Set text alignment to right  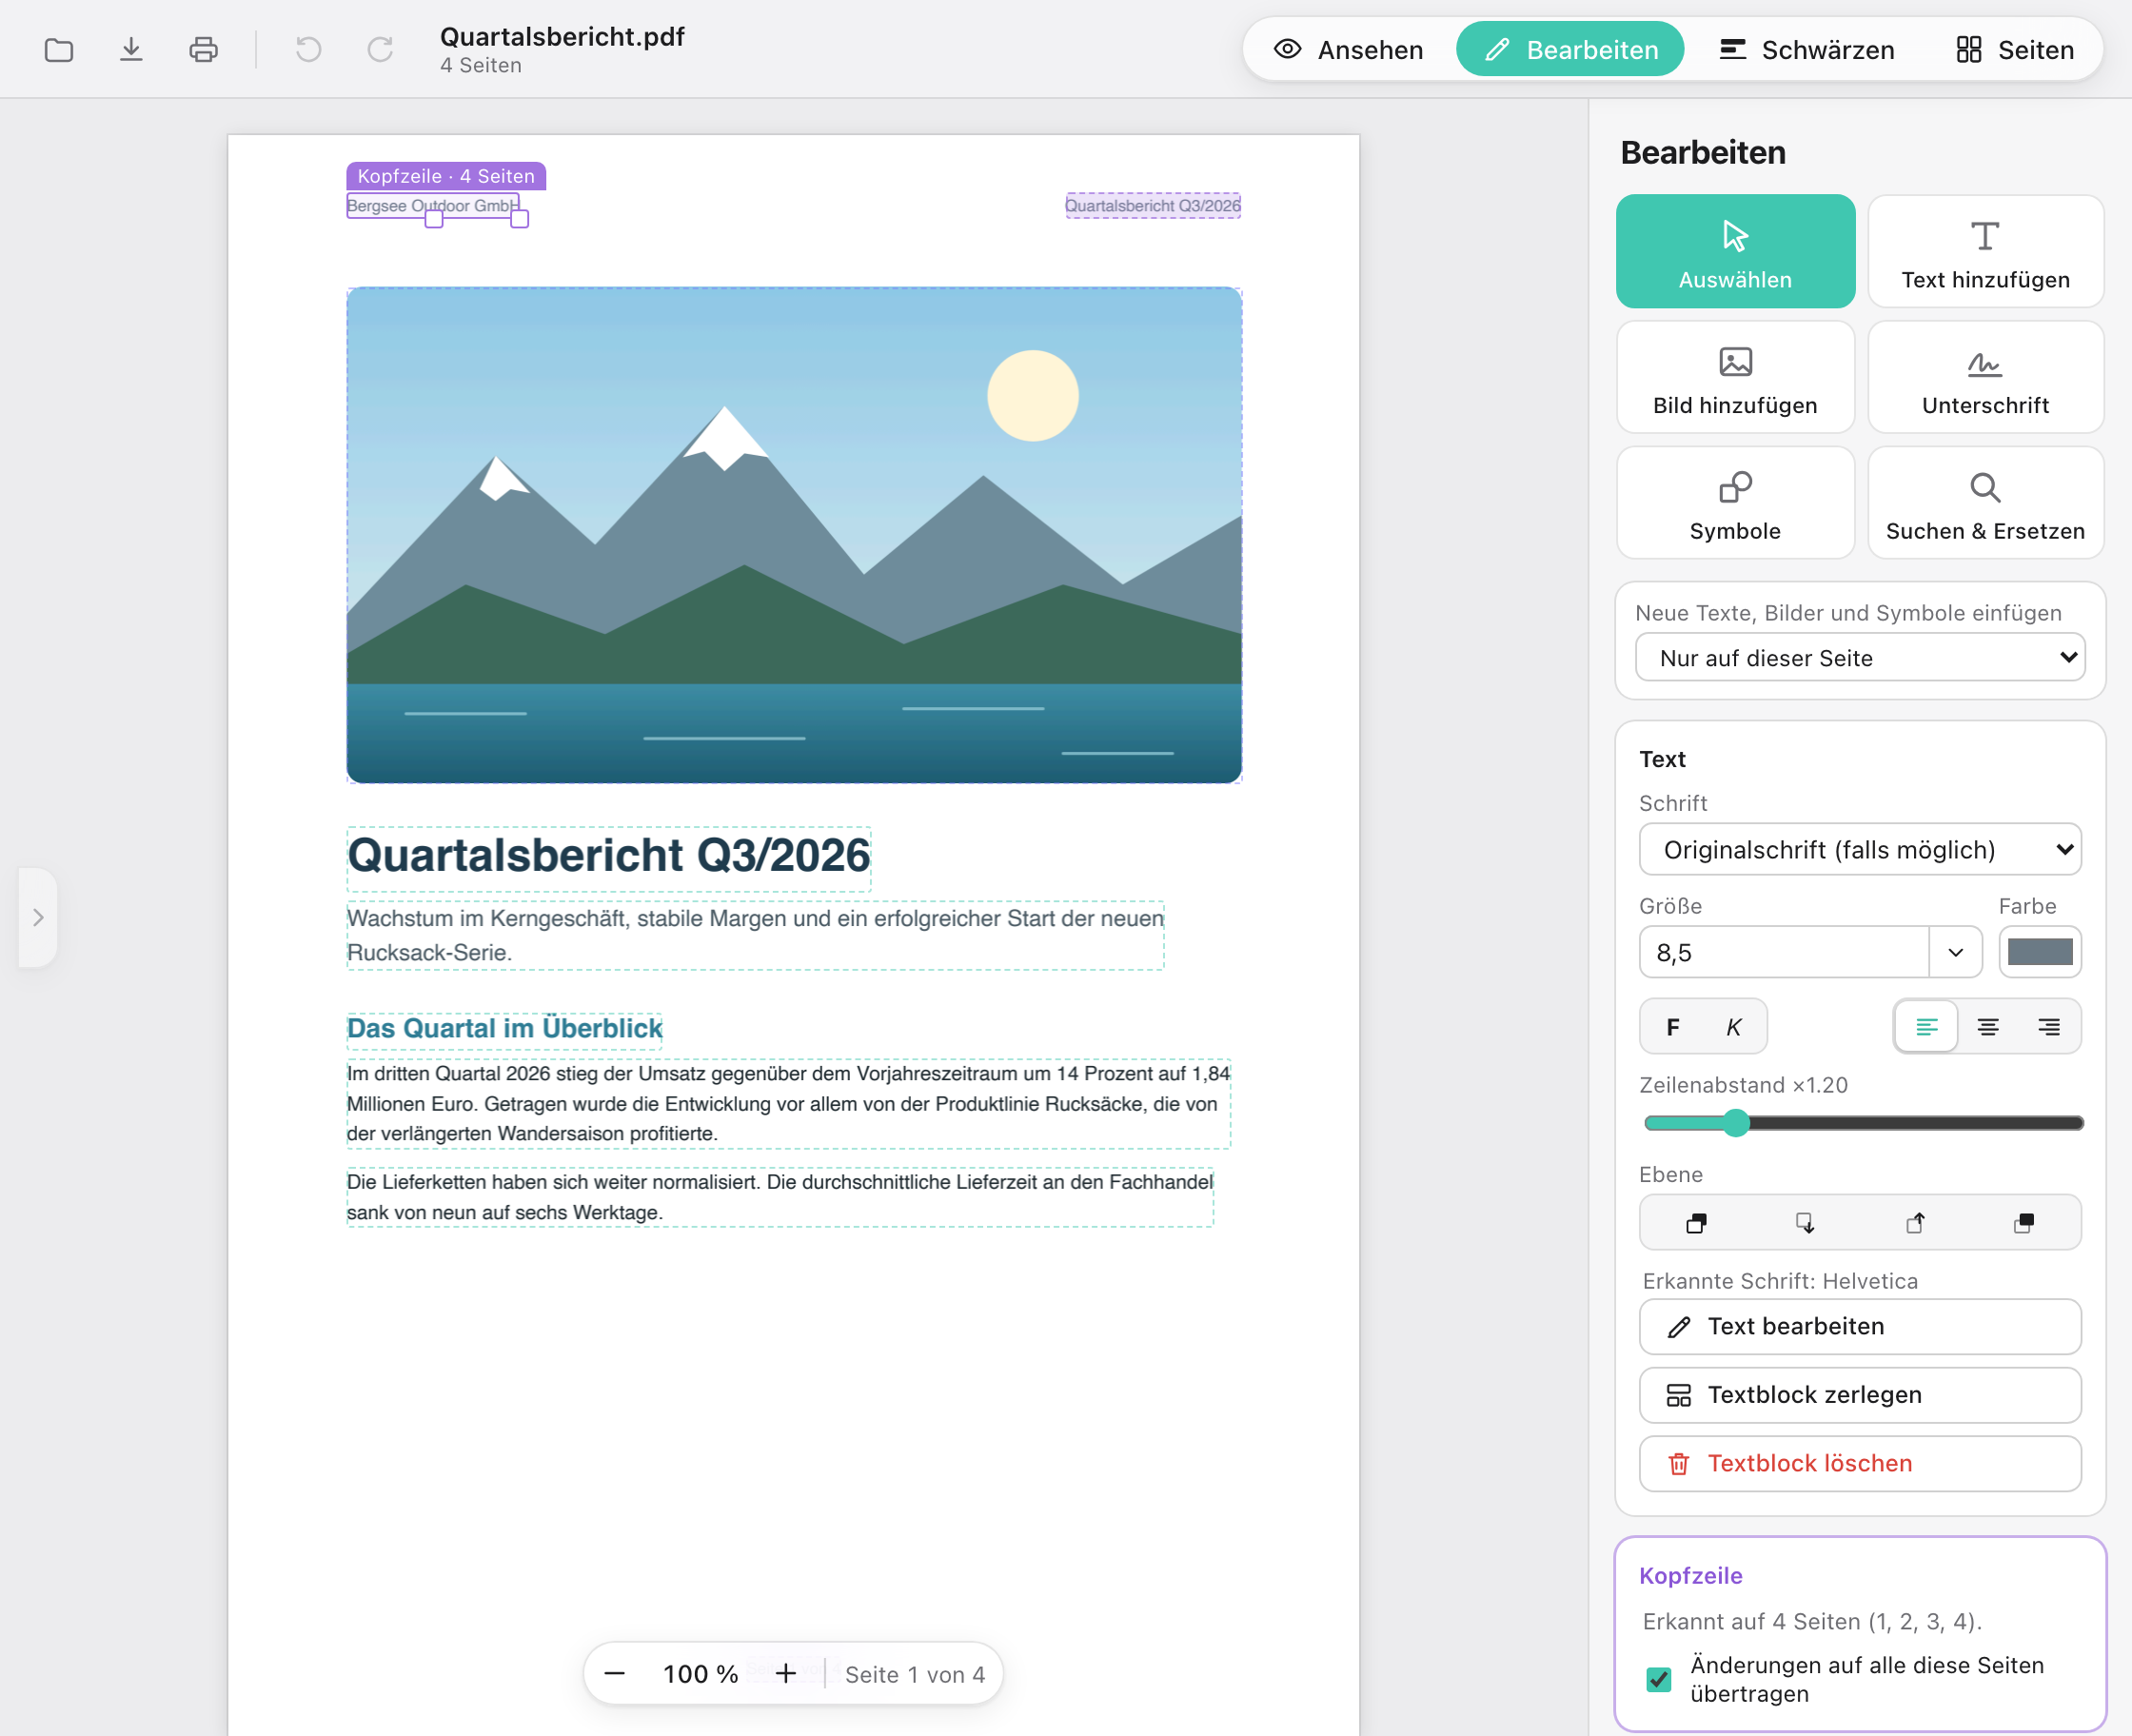point(2049,1027)
